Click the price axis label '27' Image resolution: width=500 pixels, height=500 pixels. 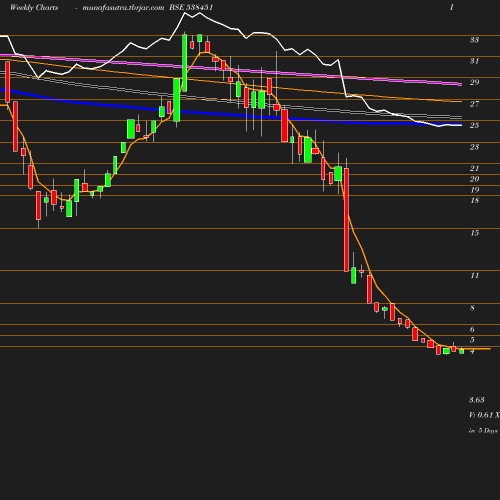[x=474, y=104]
